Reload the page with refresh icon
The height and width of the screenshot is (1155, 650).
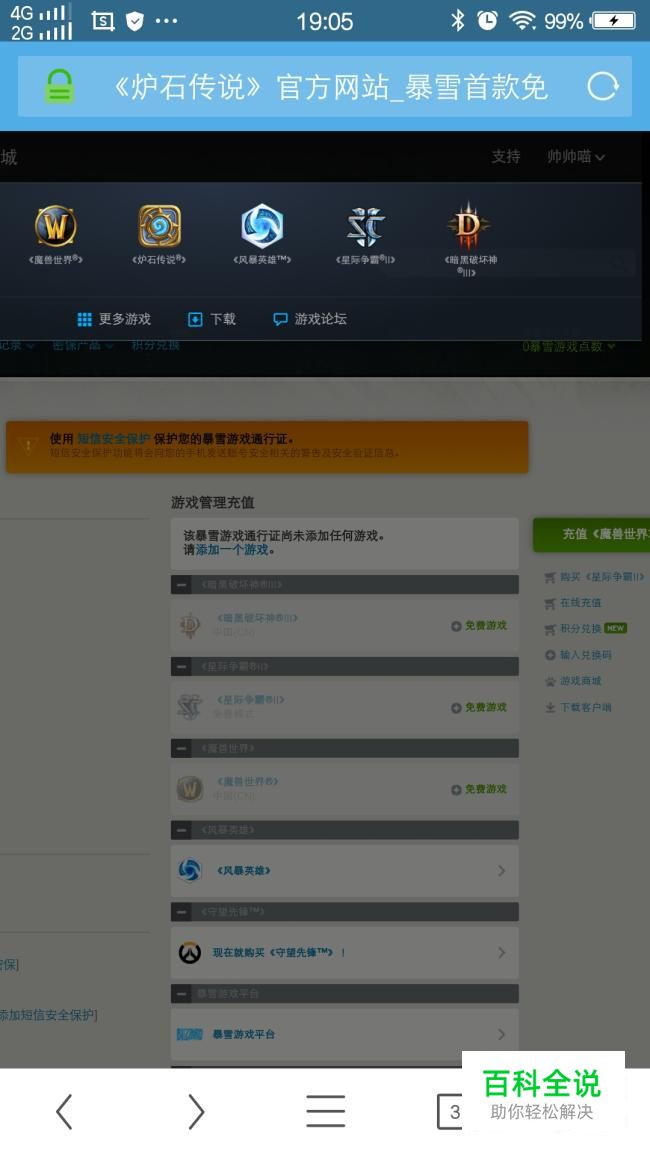coord(602,86)
